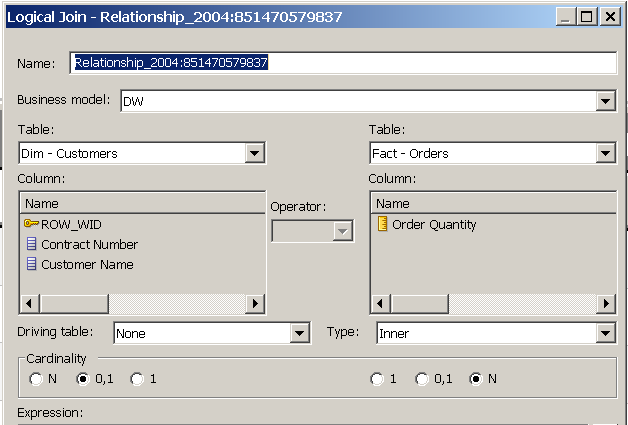Open the Dim - Customers table dropdown
628x425 pixels.
coord(254,153)
